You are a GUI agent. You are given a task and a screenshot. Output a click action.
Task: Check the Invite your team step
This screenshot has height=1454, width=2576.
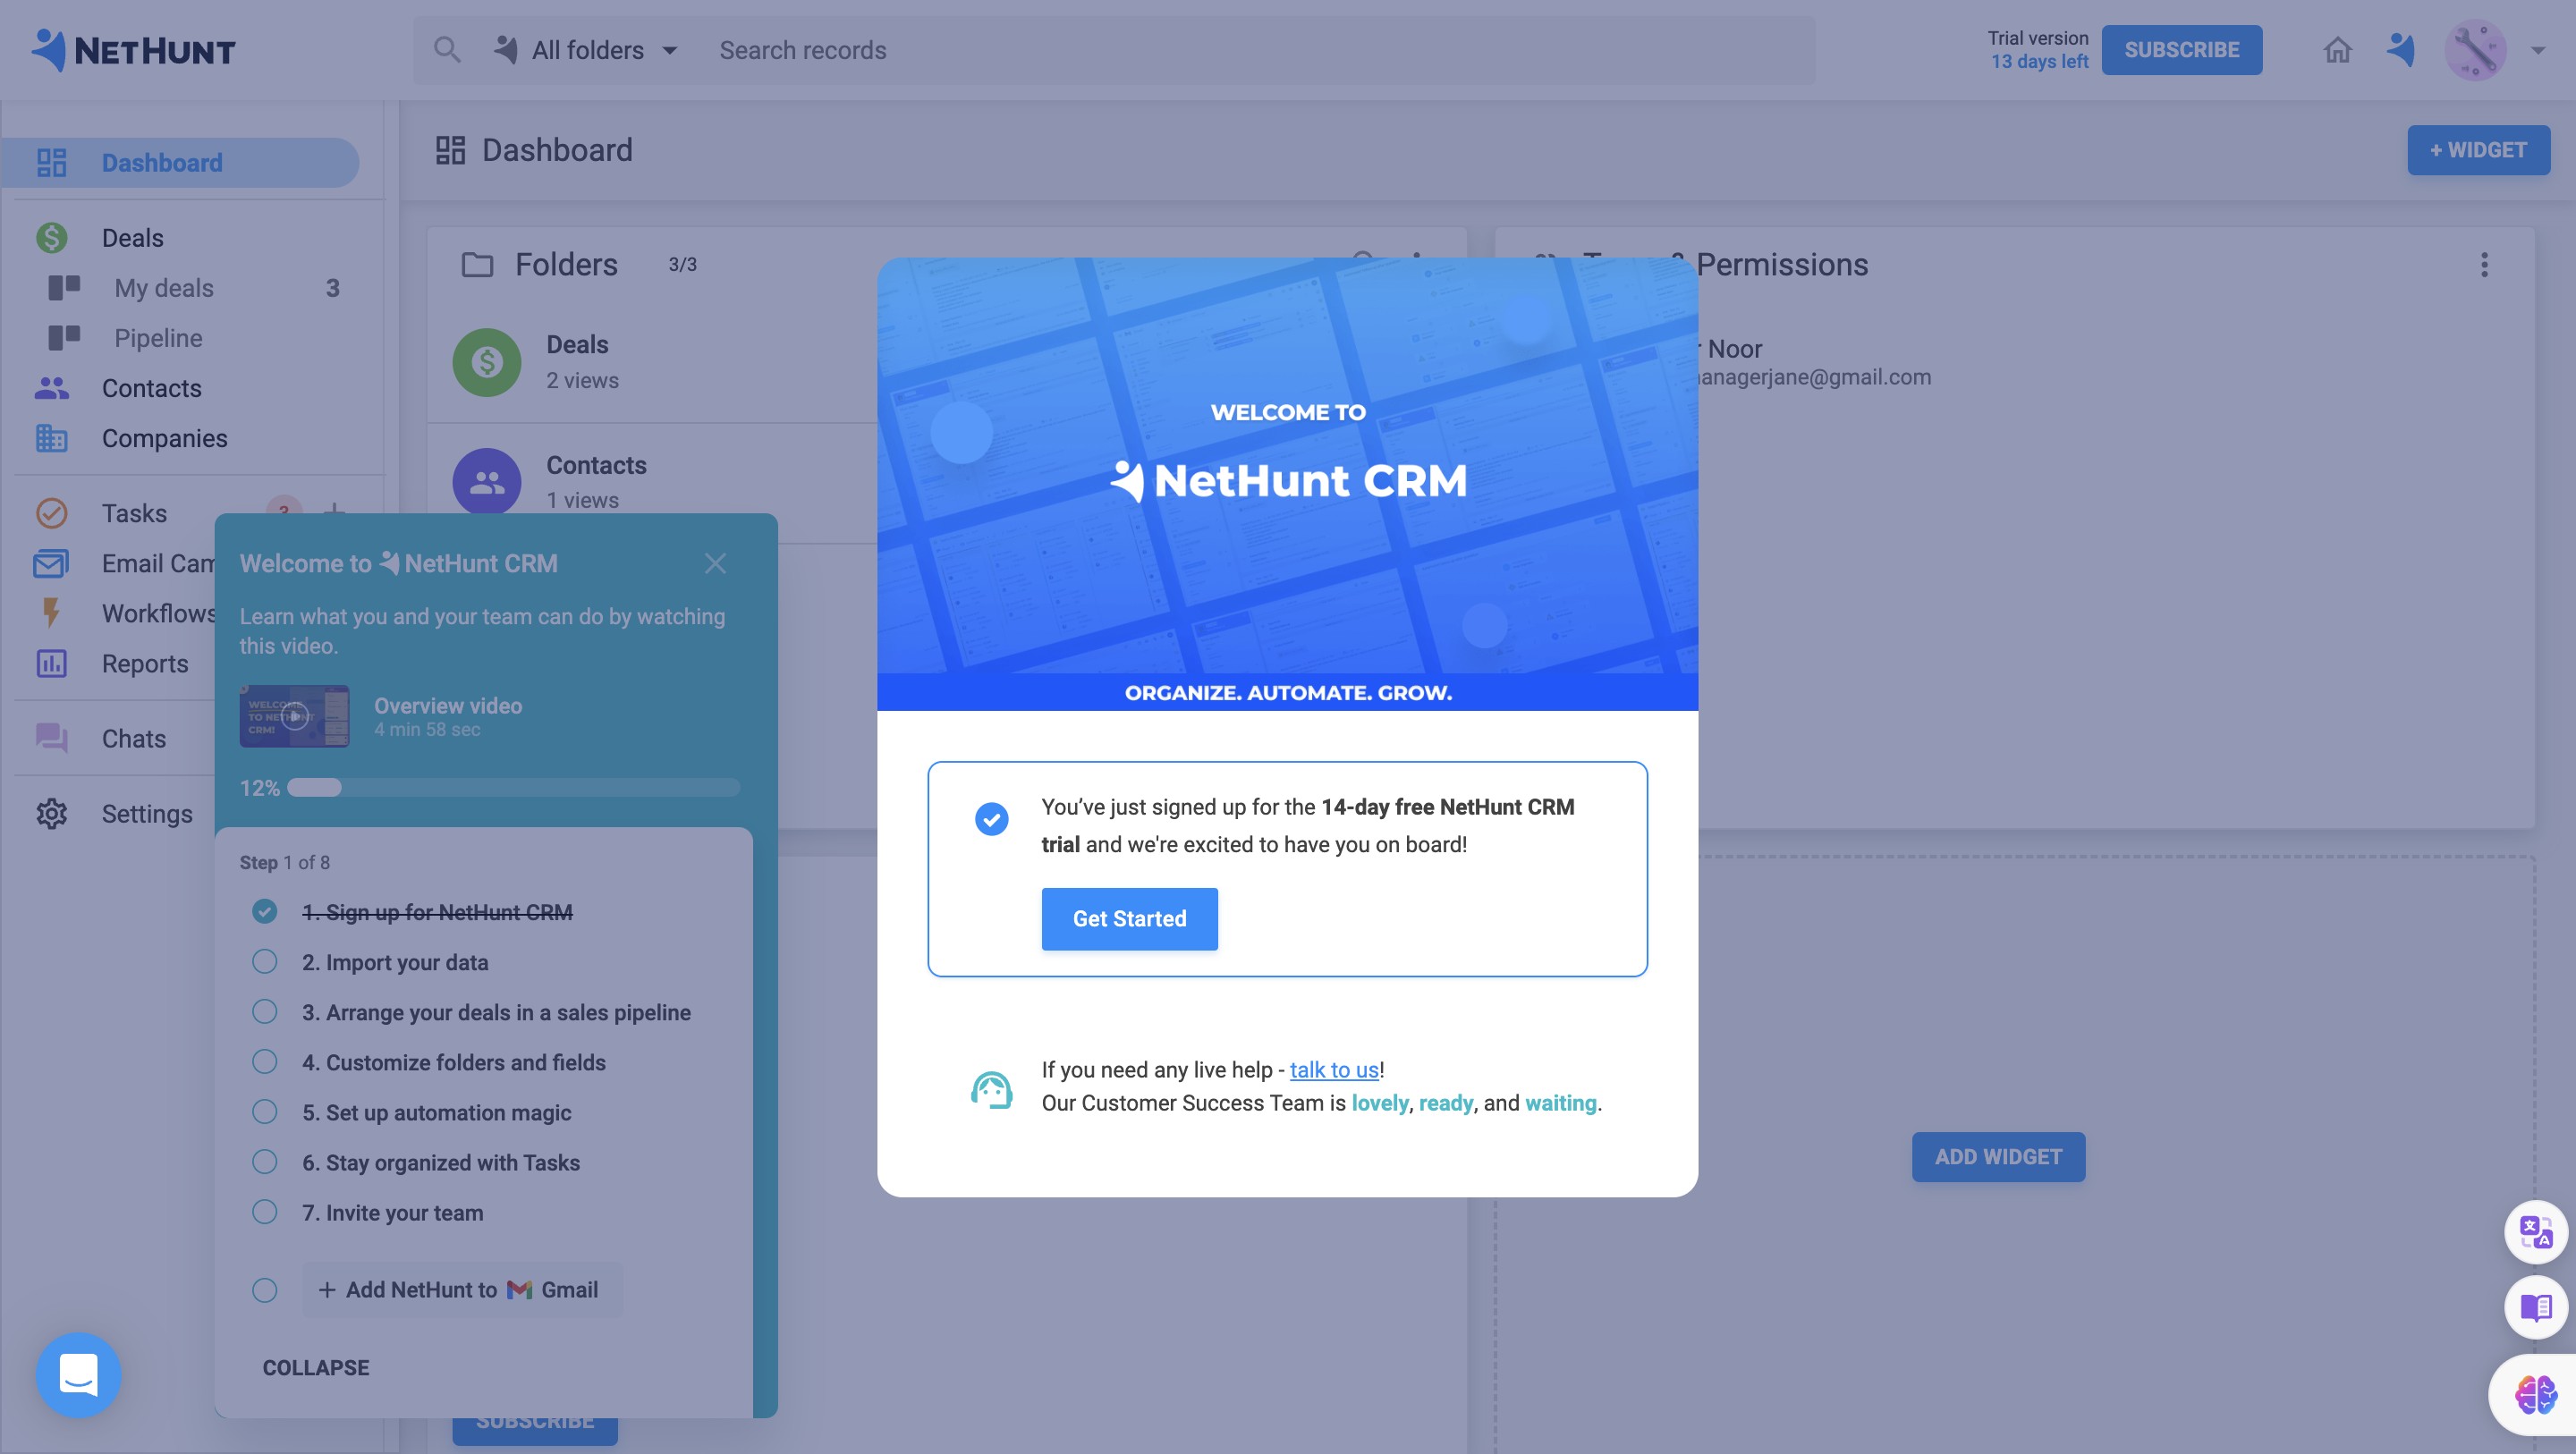point(264,1212)
